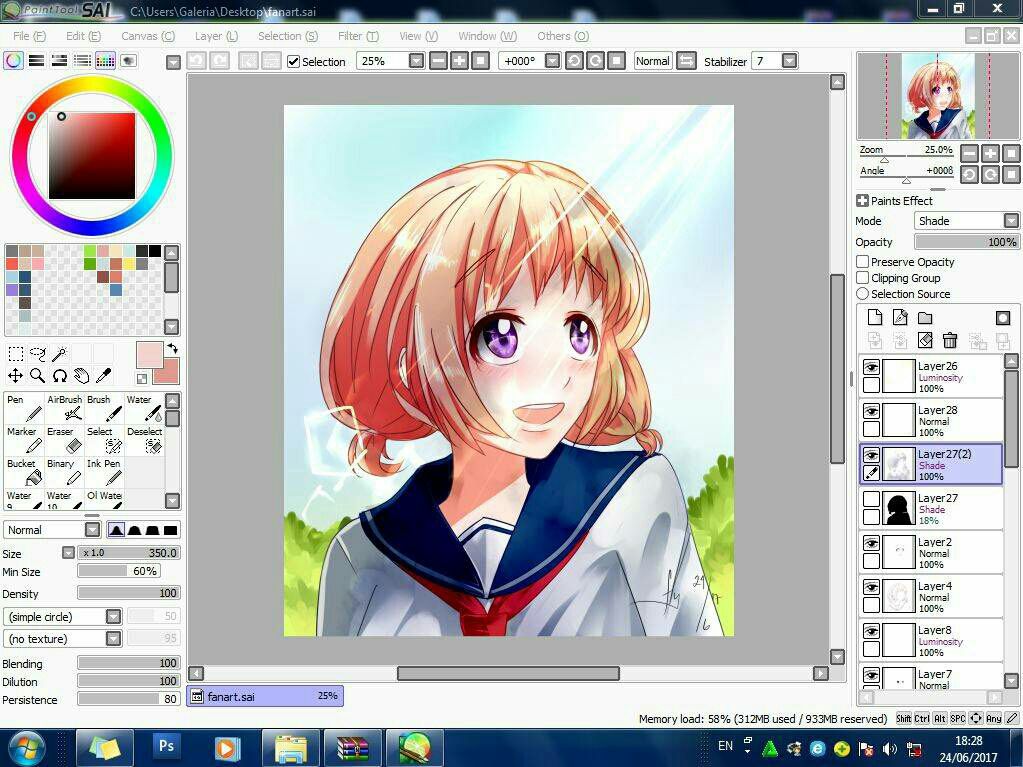Rotate canvas clockwise from toolbar
Screen dimensions: 1023x767
595,61
